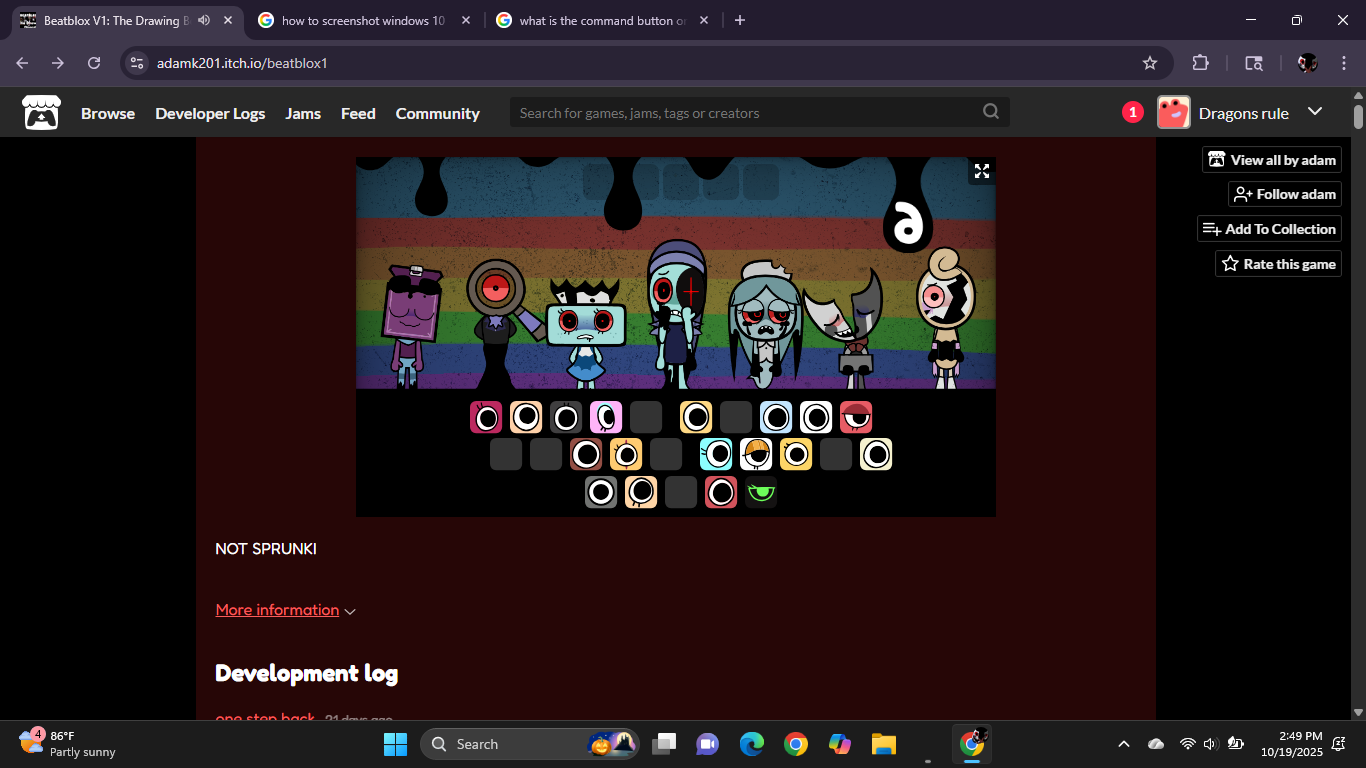Open the Browse menu
Viewport: 1366px width, 768px height.
coord(108,113)
